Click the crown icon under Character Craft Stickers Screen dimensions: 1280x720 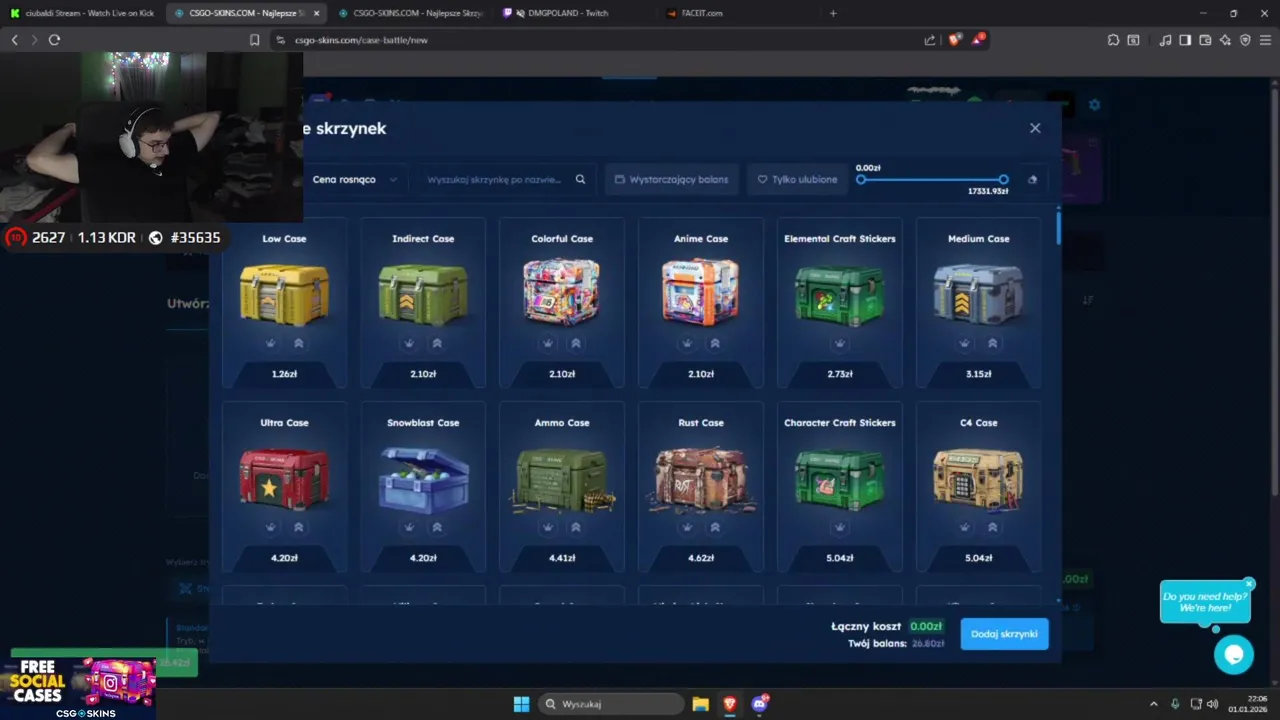(x=840, y=527)
